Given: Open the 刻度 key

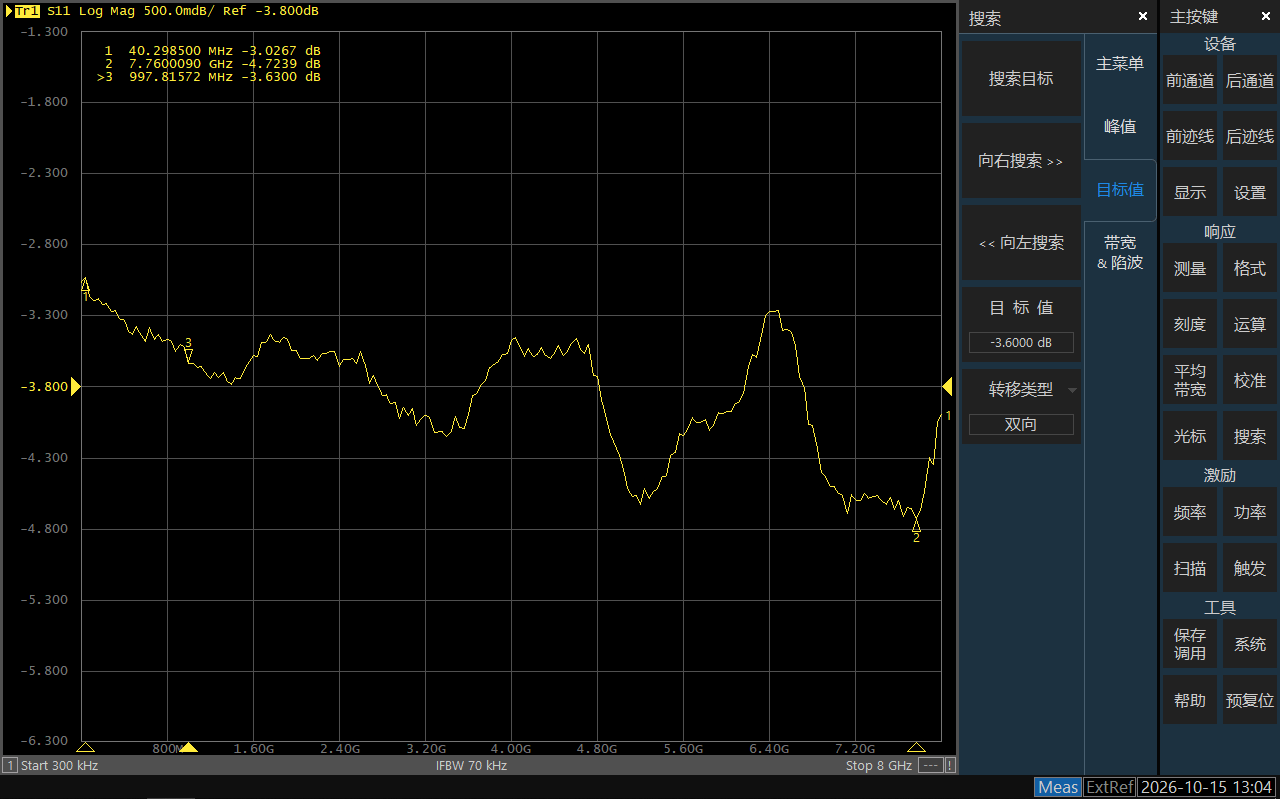Looking at the screenshot, I should 1190,325.
